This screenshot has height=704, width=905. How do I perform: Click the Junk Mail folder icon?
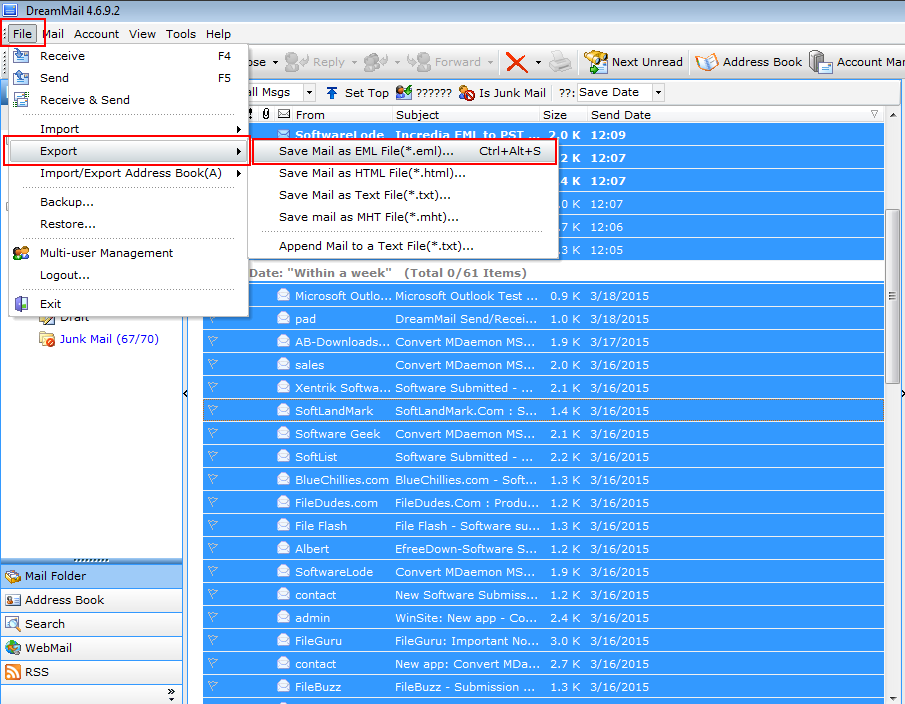click(47, 339)
